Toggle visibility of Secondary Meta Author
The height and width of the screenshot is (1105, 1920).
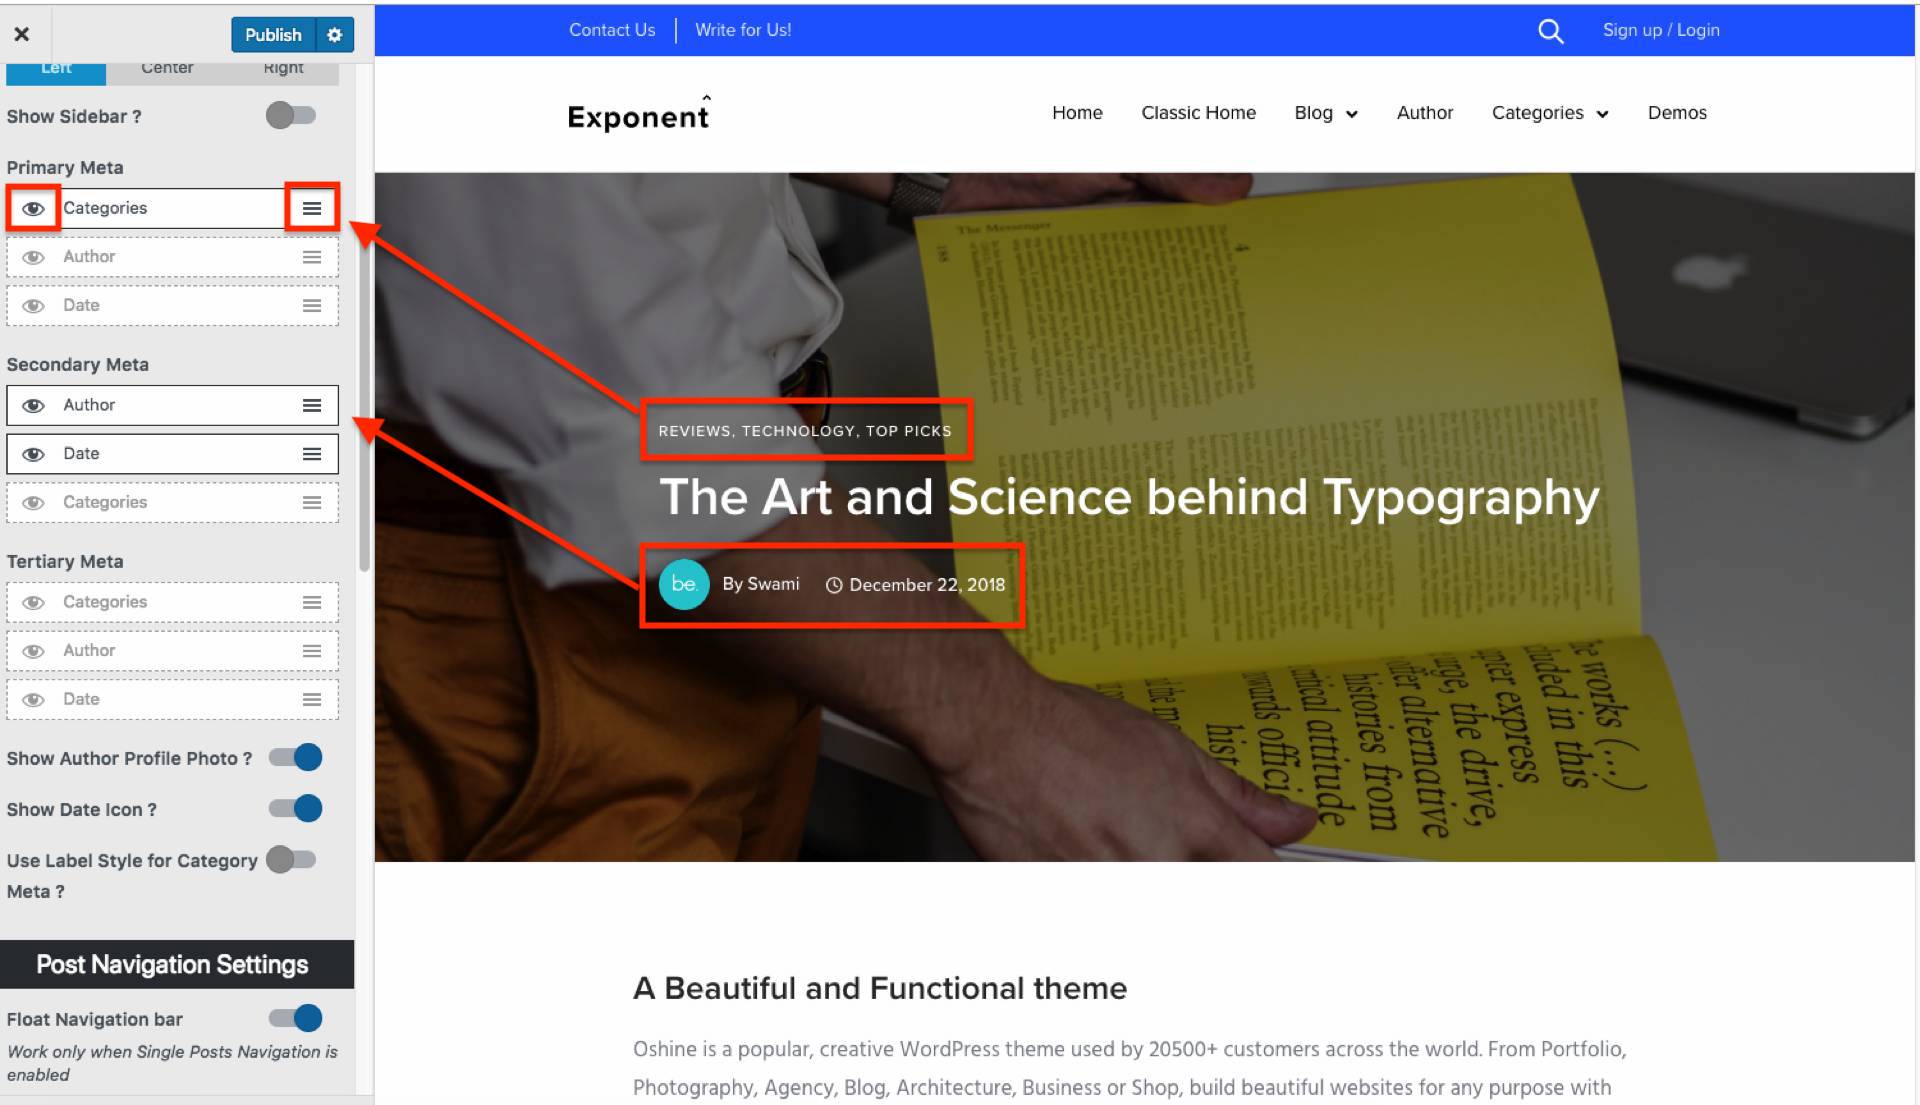[x=33, y=405]
